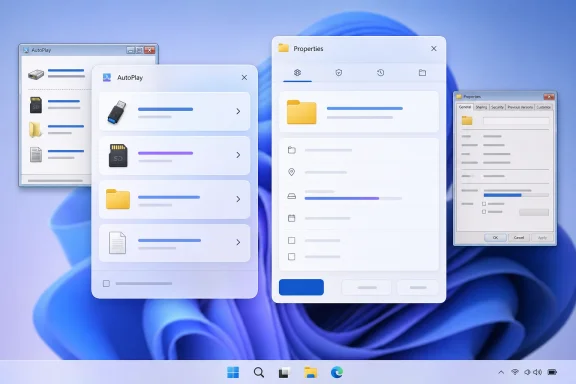Click the calendar icon in modern Properties

[x=292, y=218]
